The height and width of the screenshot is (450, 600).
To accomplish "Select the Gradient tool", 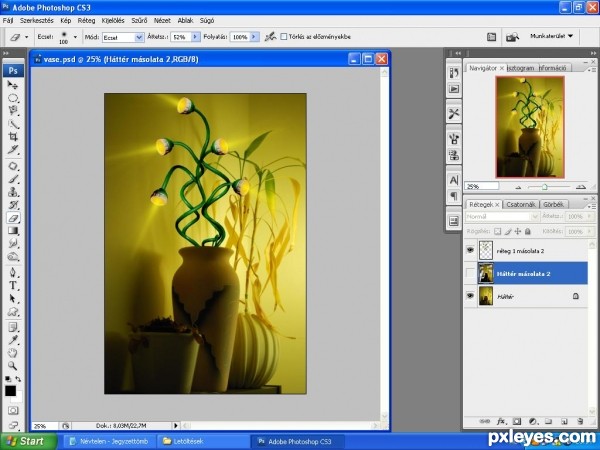I will [x=13, y=231].
